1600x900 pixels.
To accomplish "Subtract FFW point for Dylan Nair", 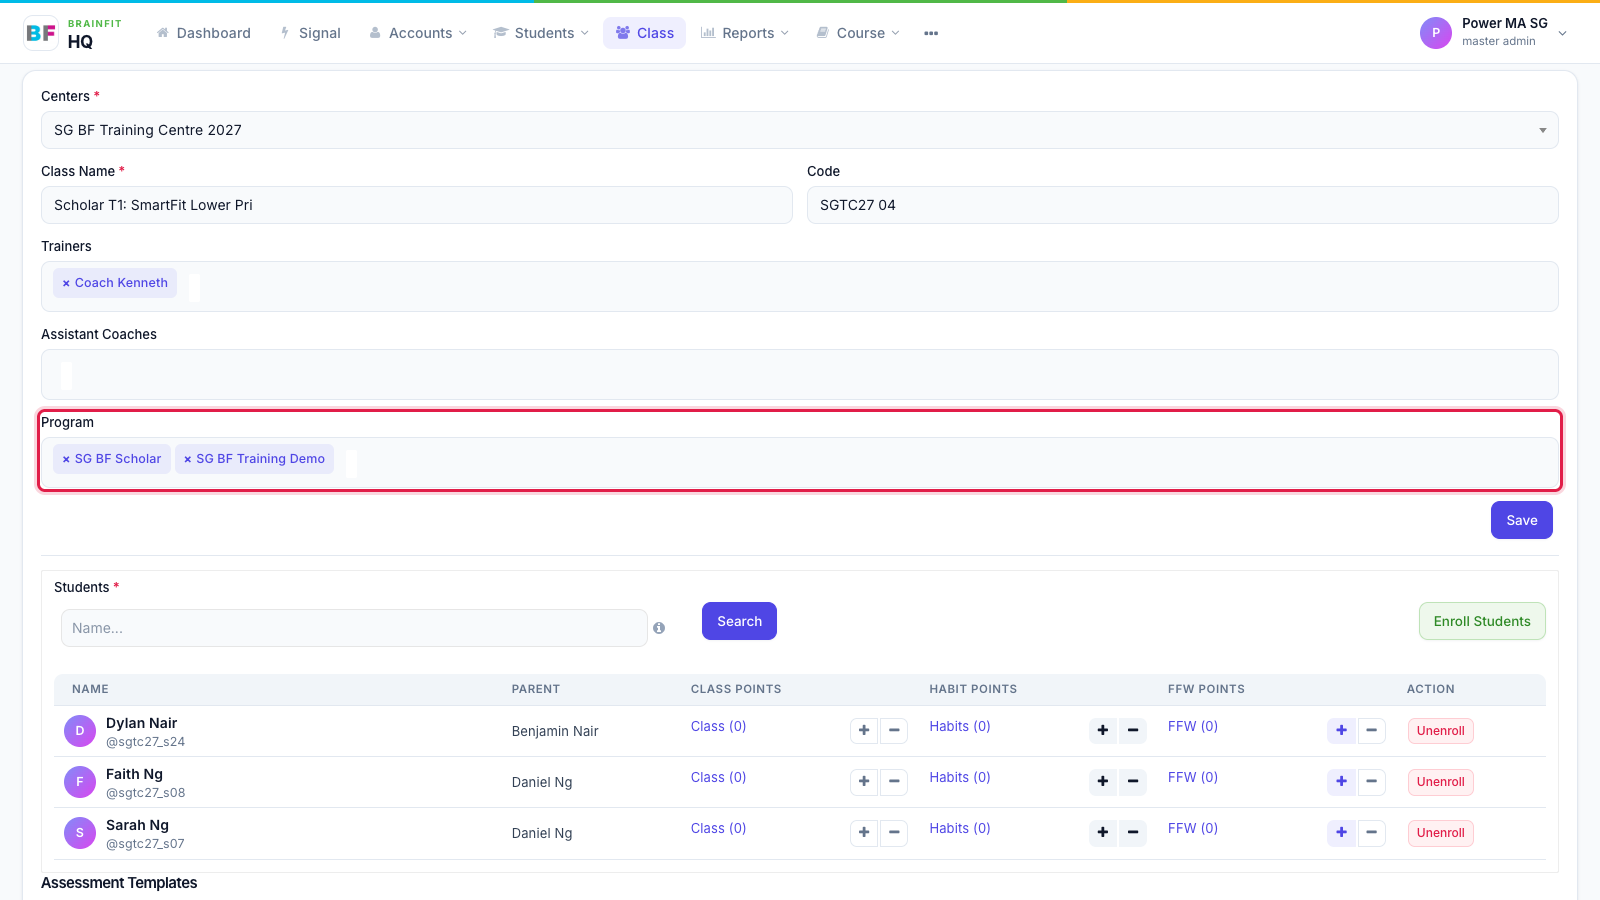I will pyautogui.click(x=1372, y=730).
